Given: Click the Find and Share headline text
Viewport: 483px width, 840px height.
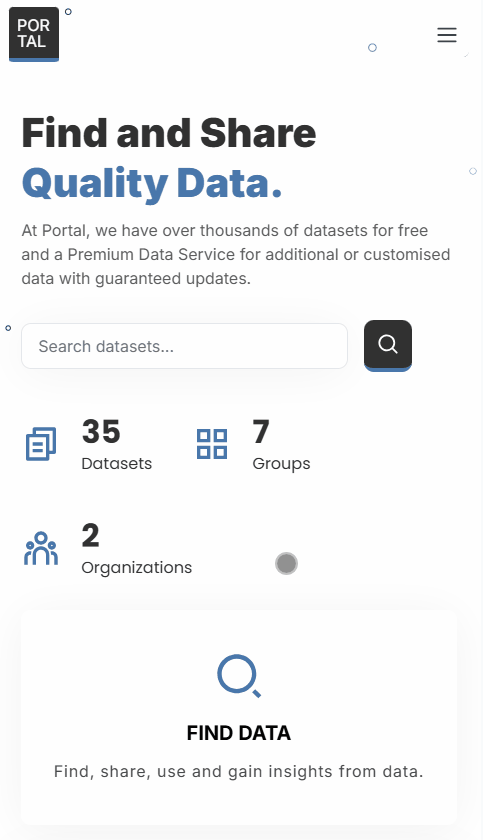Looking at the screenshot, I should click(169, 133).
